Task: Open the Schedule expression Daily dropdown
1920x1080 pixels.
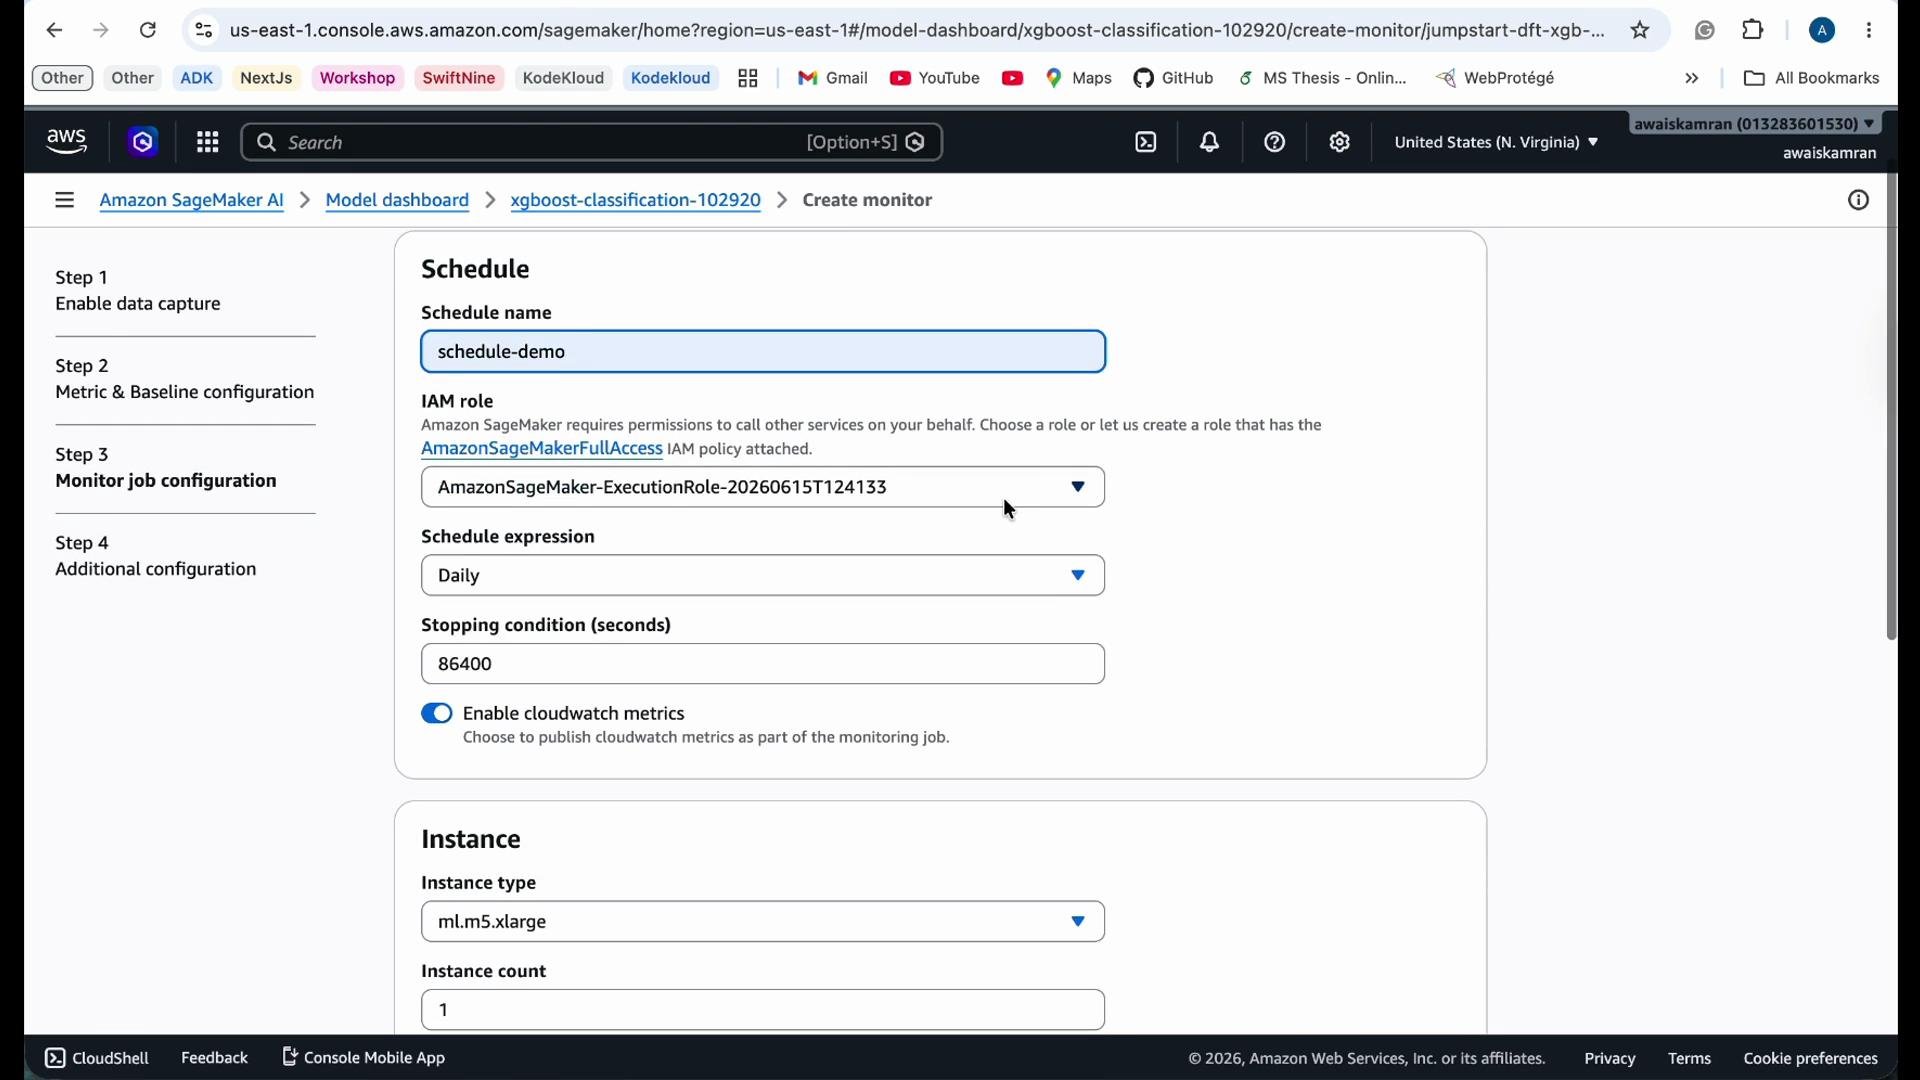Action: (764, 577)
